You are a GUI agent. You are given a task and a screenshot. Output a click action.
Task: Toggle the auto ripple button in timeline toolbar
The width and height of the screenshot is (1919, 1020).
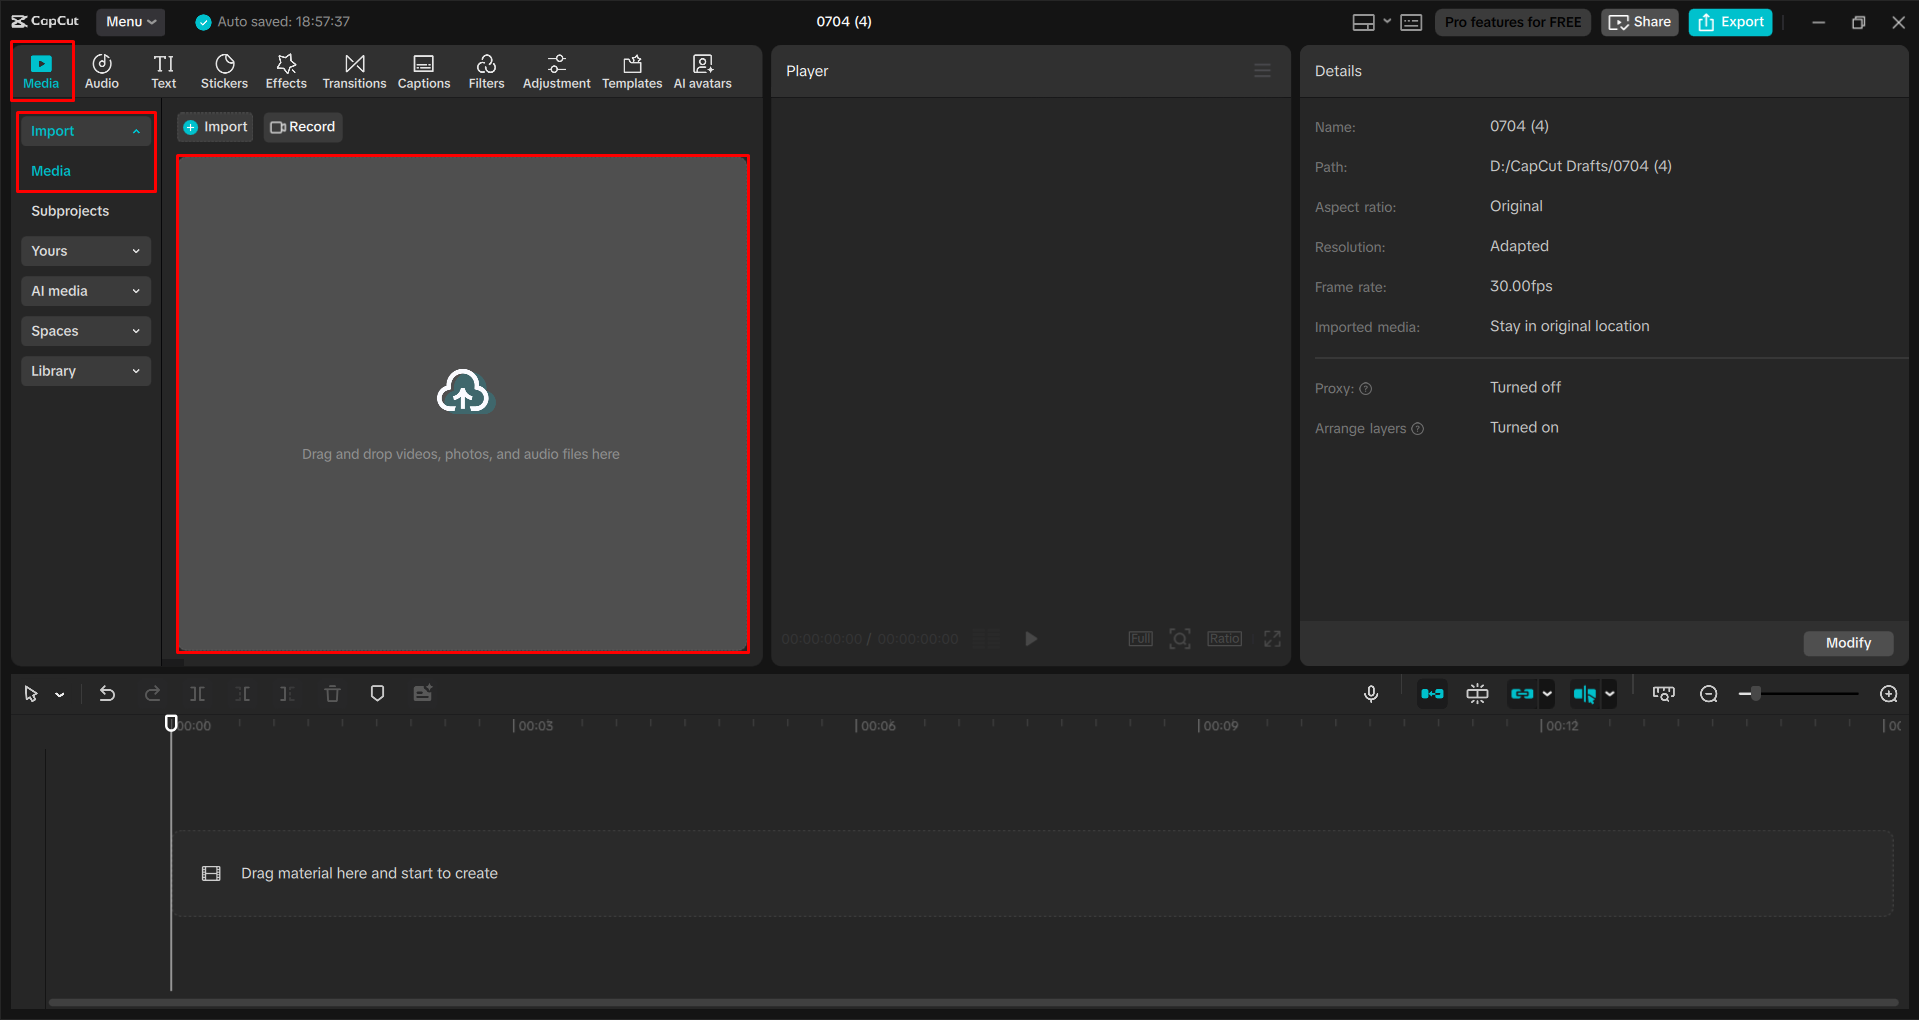(x=1432, y=693)
